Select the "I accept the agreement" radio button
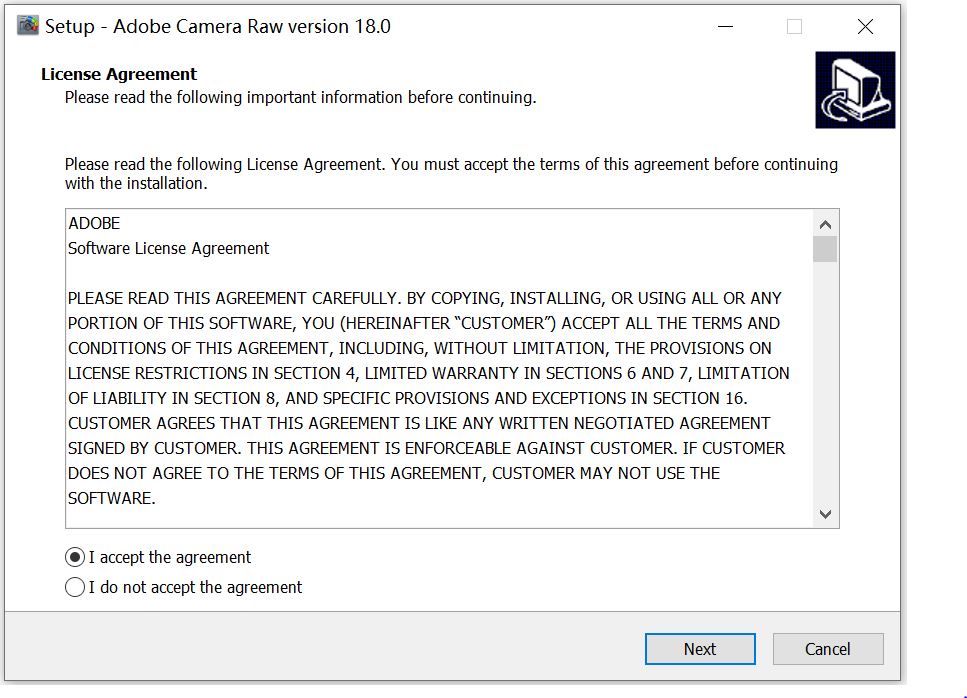This screenshot has width=967, height=698. pyautogui.click(x=75, y=557)
